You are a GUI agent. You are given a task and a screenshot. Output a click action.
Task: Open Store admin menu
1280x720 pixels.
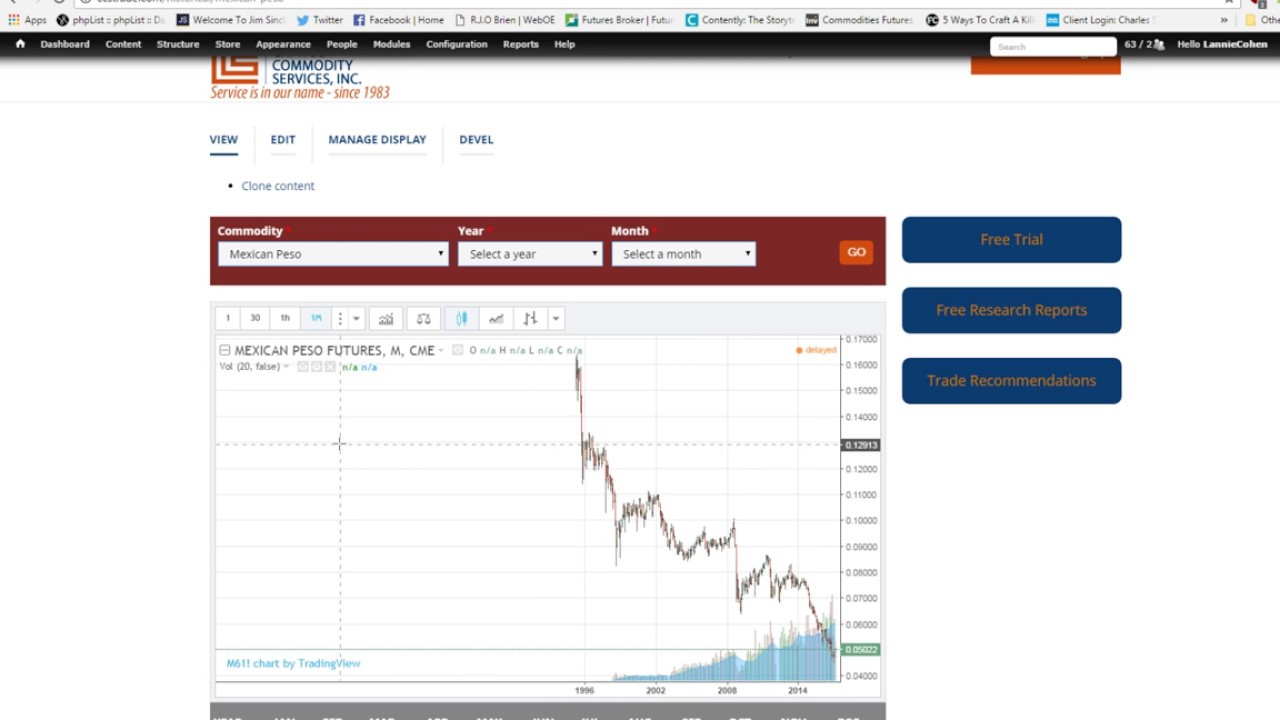pos(228,44)
